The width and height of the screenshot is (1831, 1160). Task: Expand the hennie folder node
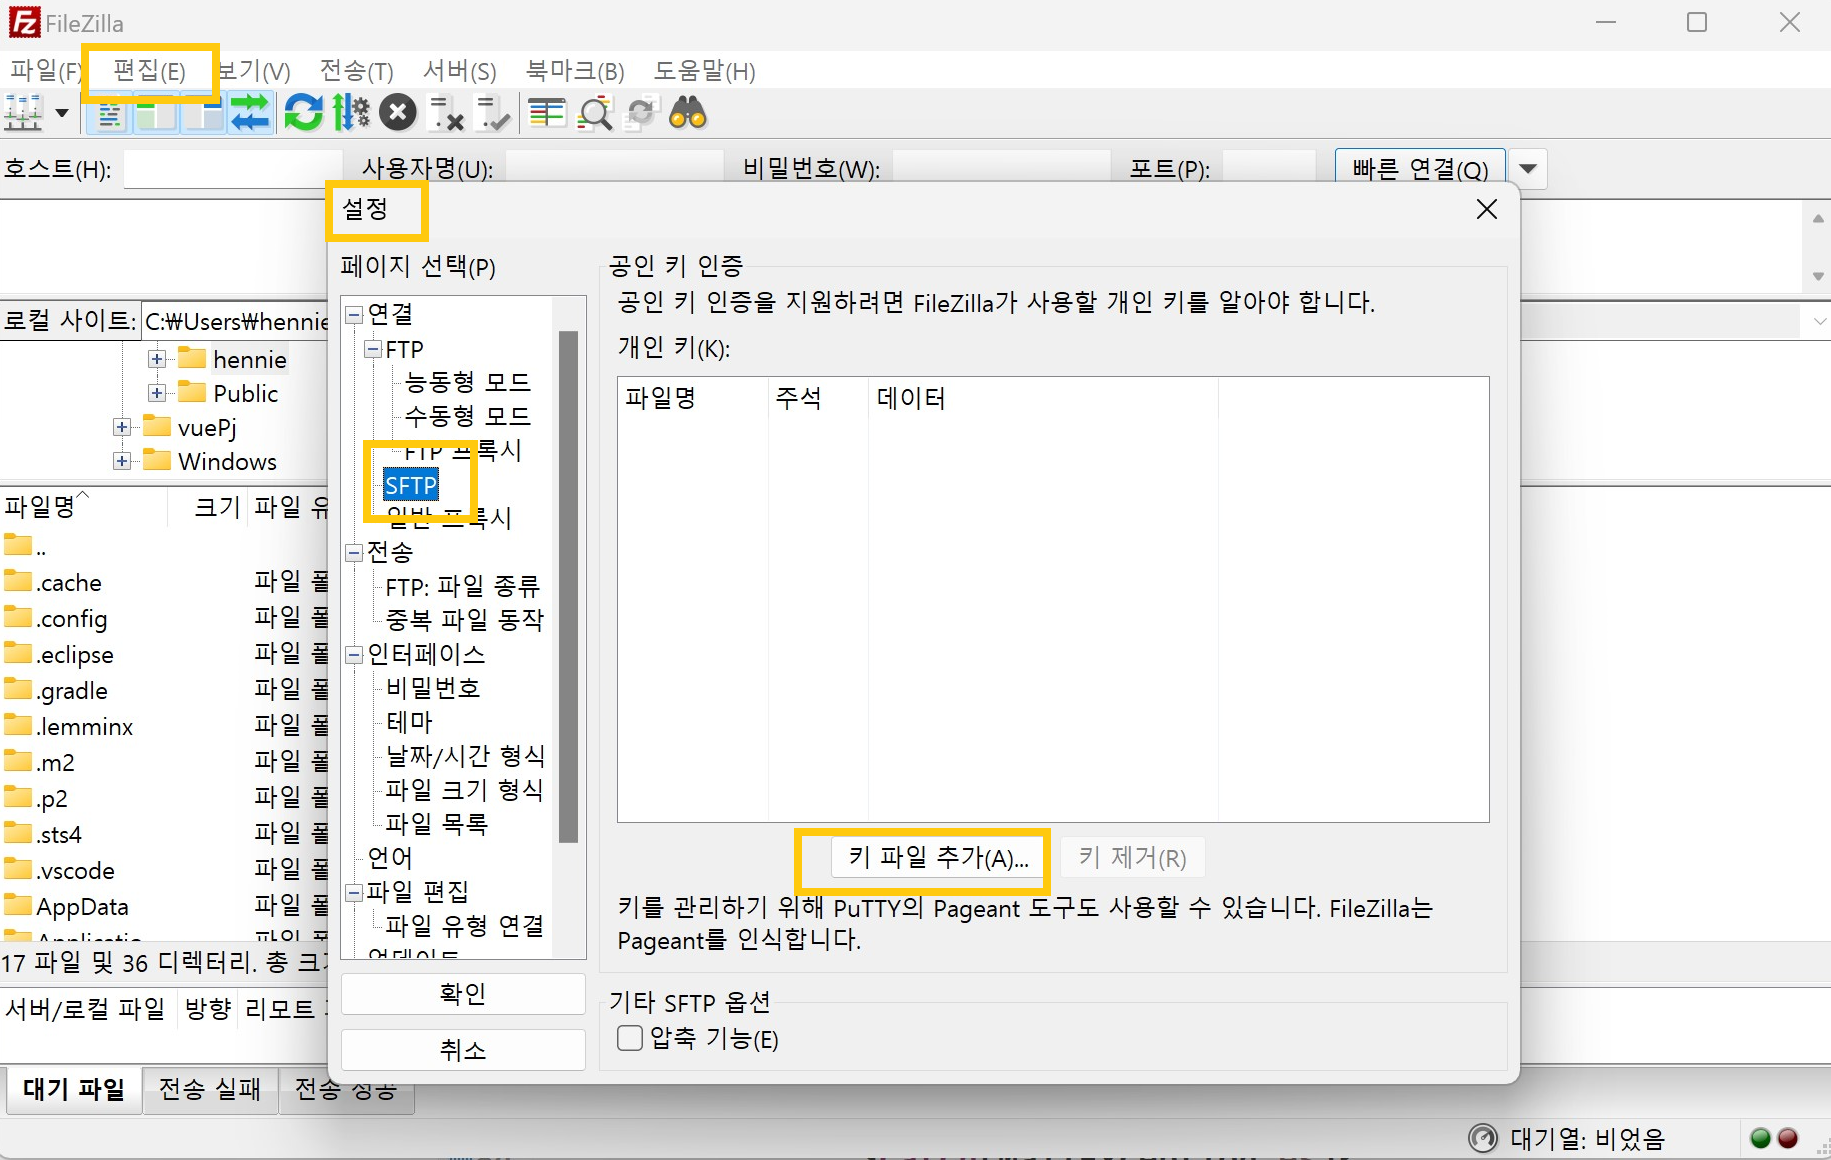click(157, 359)
